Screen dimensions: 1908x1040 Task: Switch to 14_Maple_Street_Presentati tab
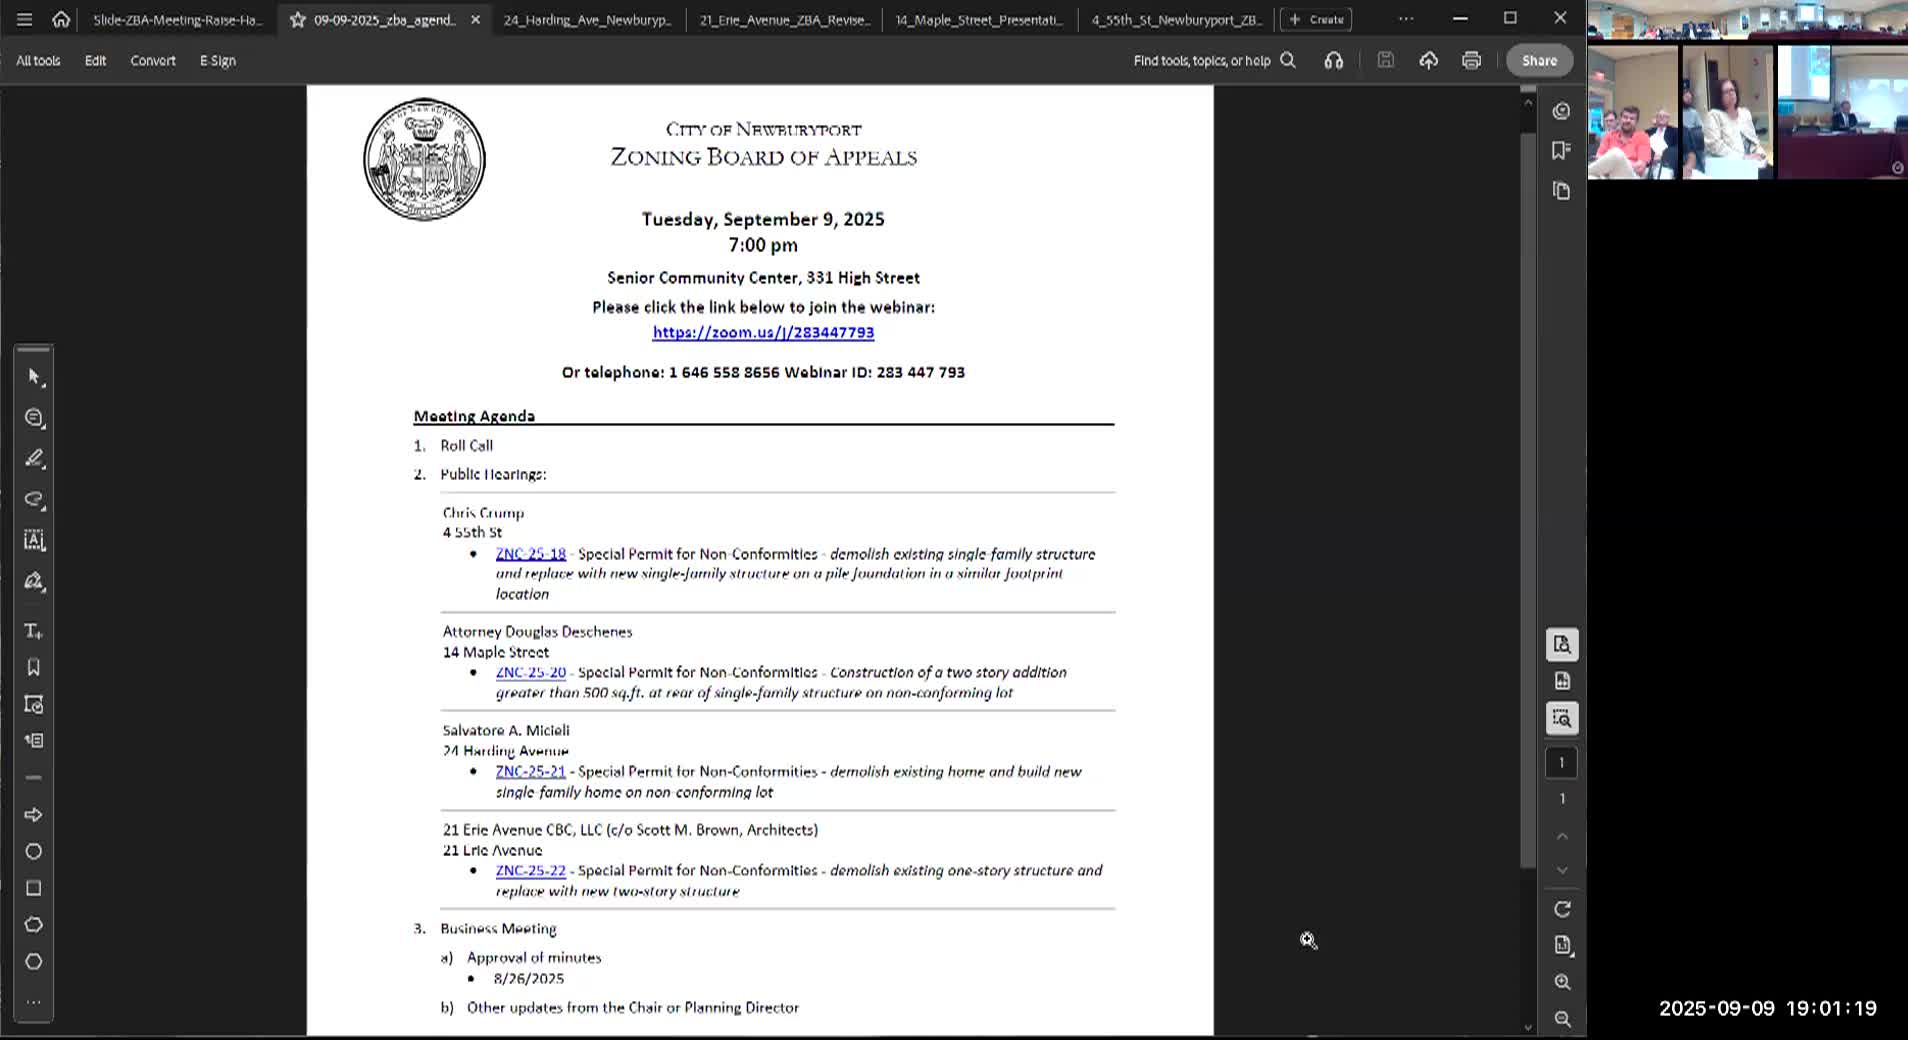pos(979,19)
